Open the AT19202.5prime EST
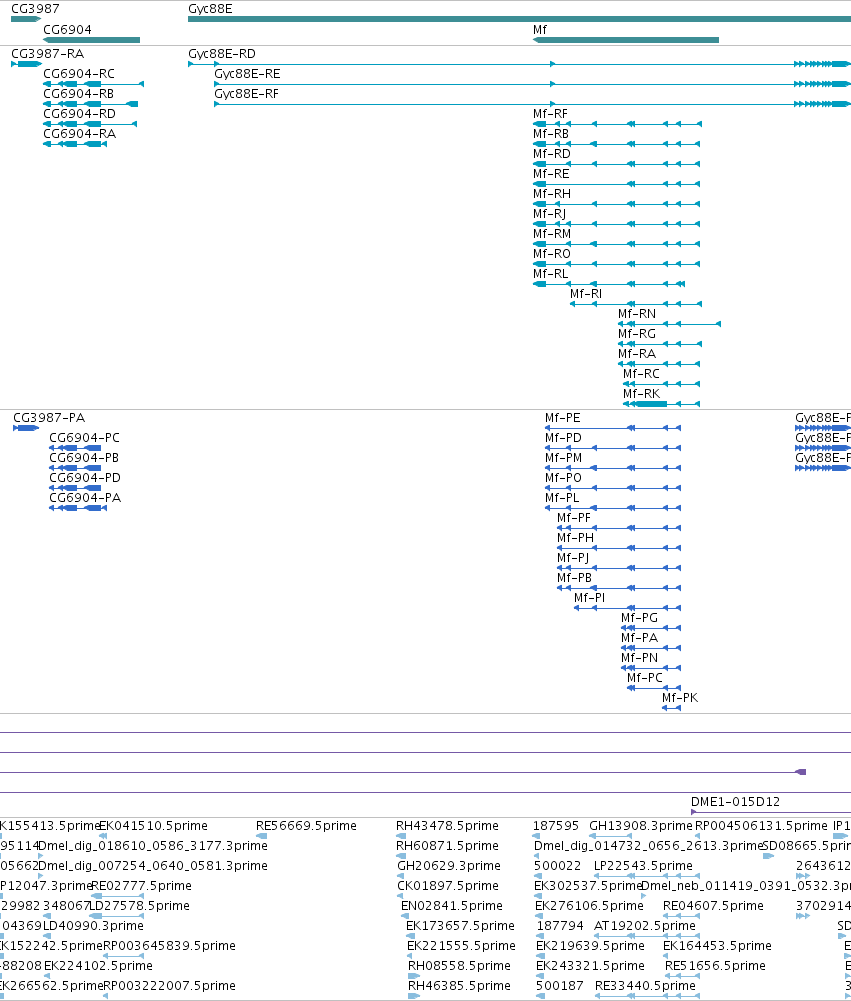Screen dimensions: 851x1001 647,936
